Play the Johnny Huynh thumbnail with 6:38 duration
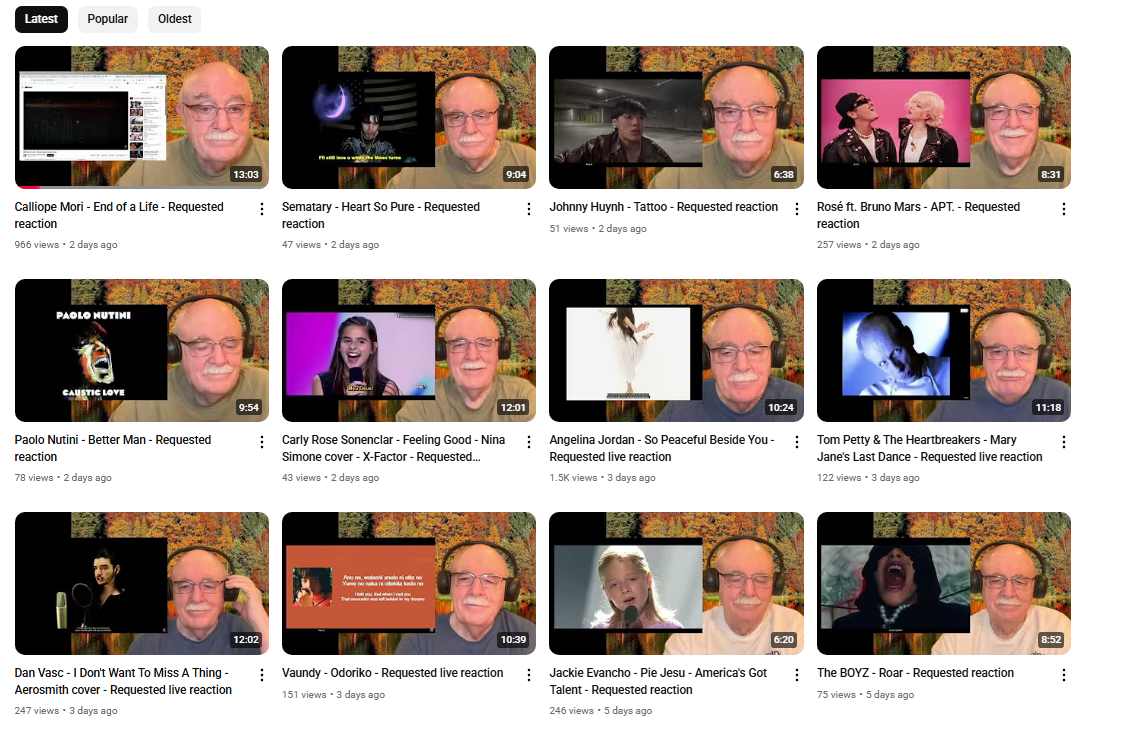The width and height of the screenshot is (1142, 731). (x=677, y=117)
